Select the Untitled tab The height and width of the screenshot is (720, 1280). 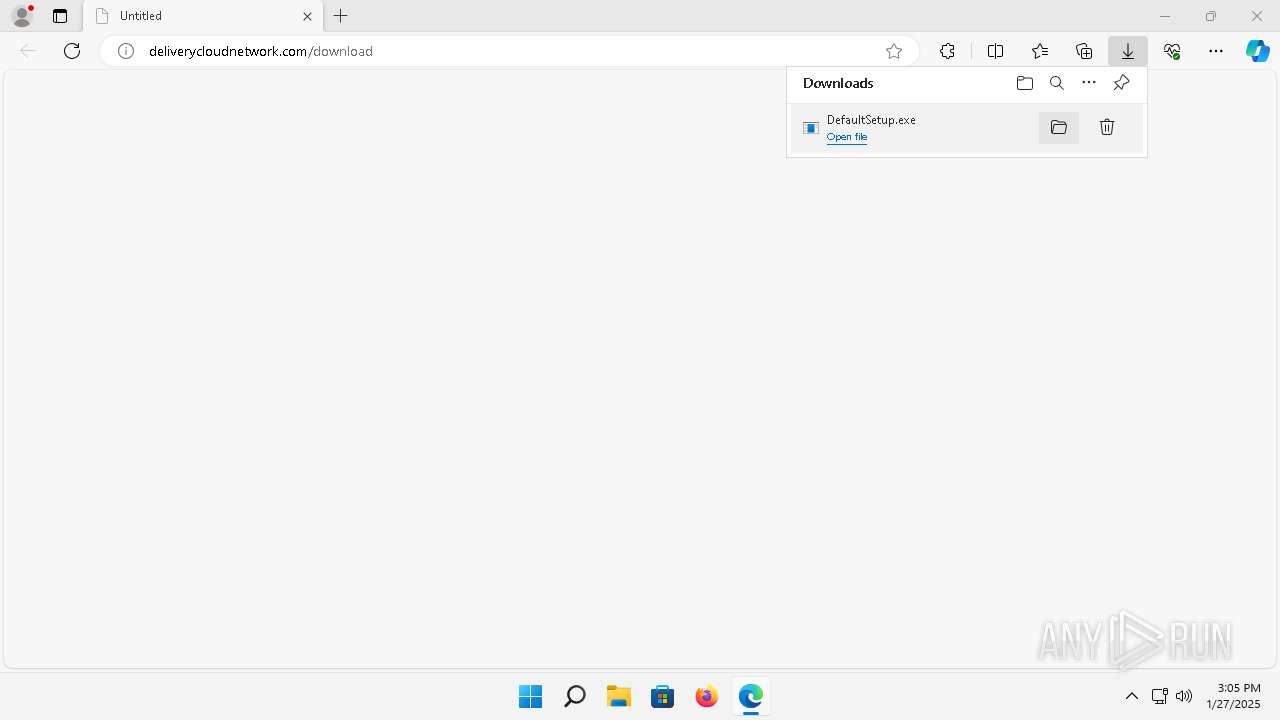203,16
